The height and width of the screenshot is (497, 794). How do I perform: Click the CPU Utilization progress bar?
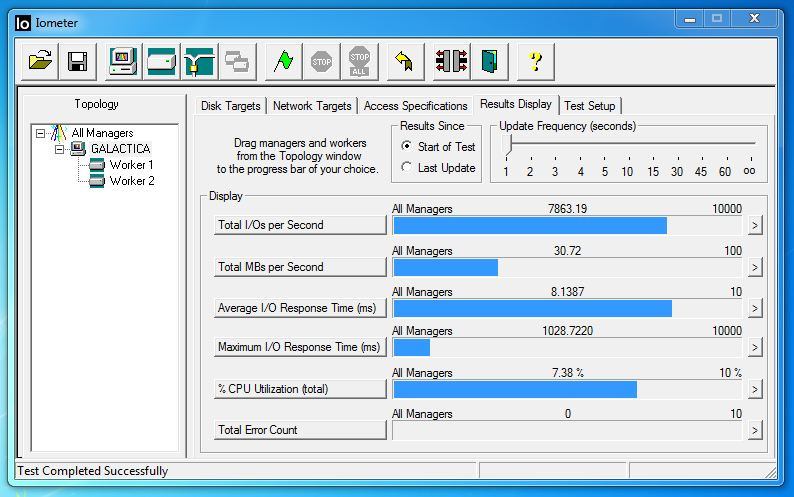tap(567, 389)
